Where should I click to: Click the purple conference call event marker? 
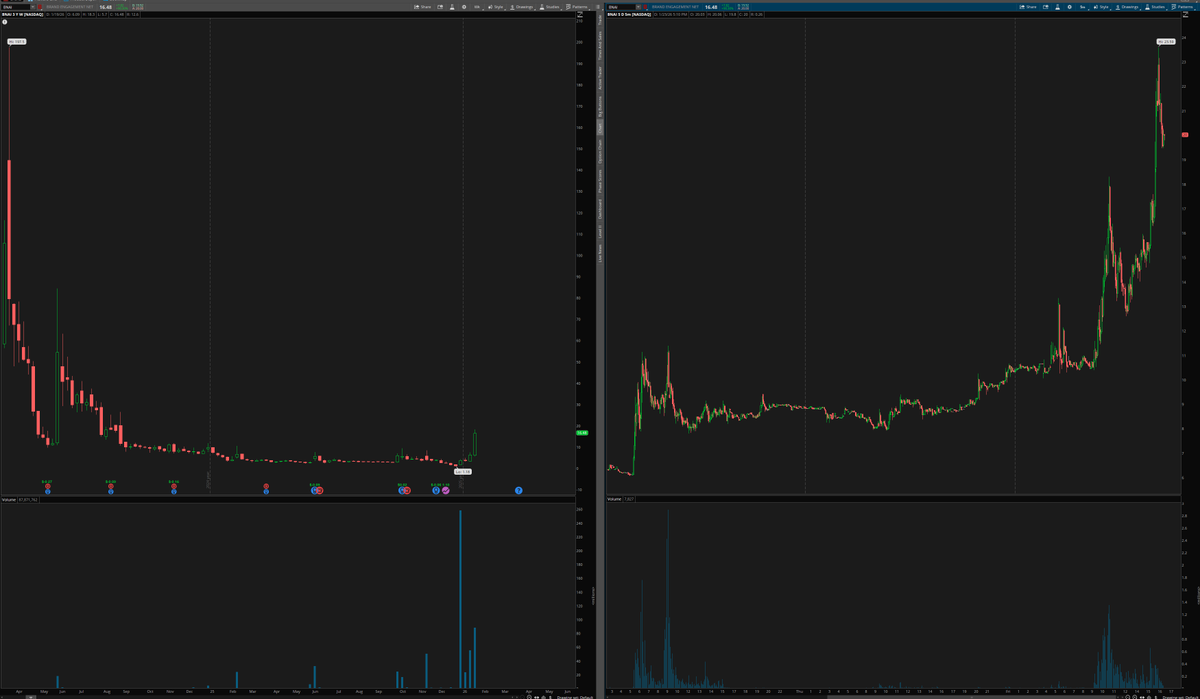pyautogui.click(x=446, y=490)
